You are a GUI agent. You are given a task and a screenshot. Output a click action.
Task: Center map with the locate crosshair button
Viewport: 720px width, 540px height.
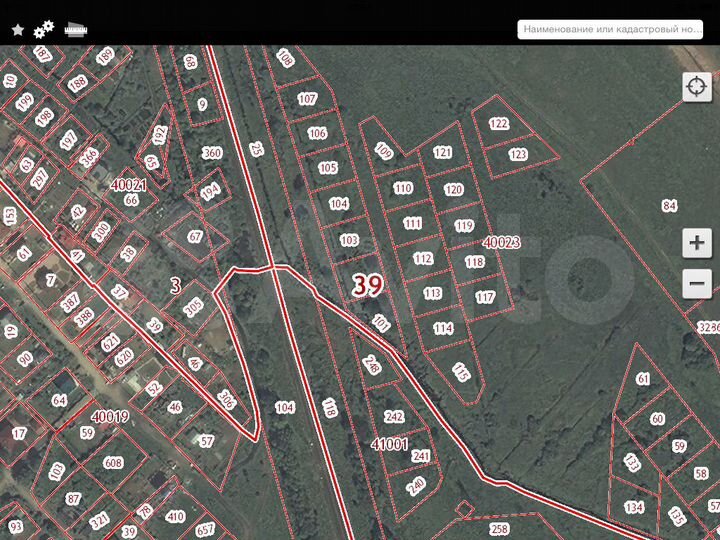[x=696, y=87]
